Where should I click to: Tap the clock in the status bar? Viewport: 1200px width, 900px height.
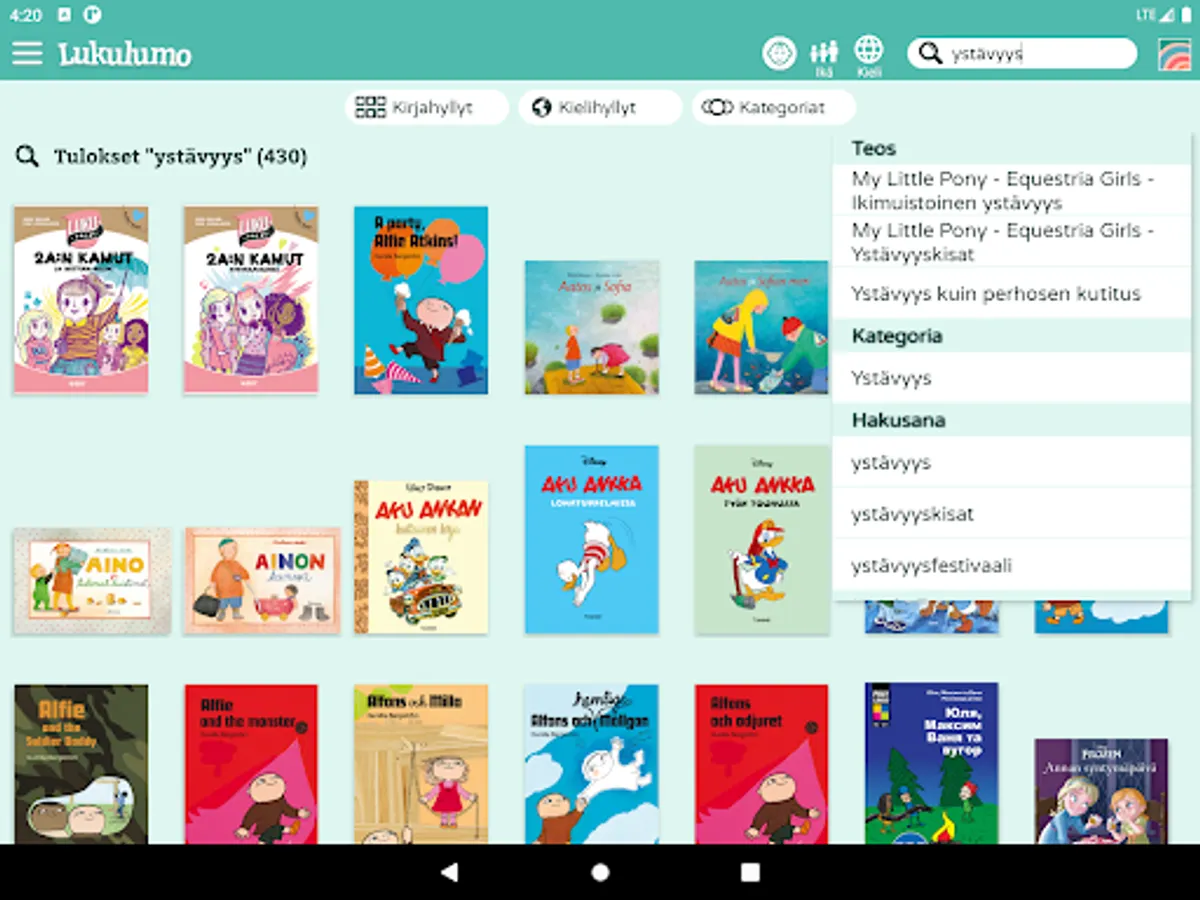[x=28, y=15]
